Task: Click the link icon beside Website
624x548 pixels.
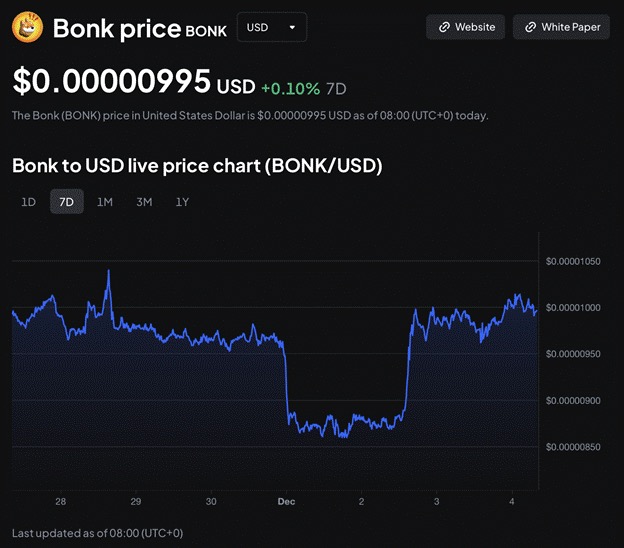Action: (444, 27)
